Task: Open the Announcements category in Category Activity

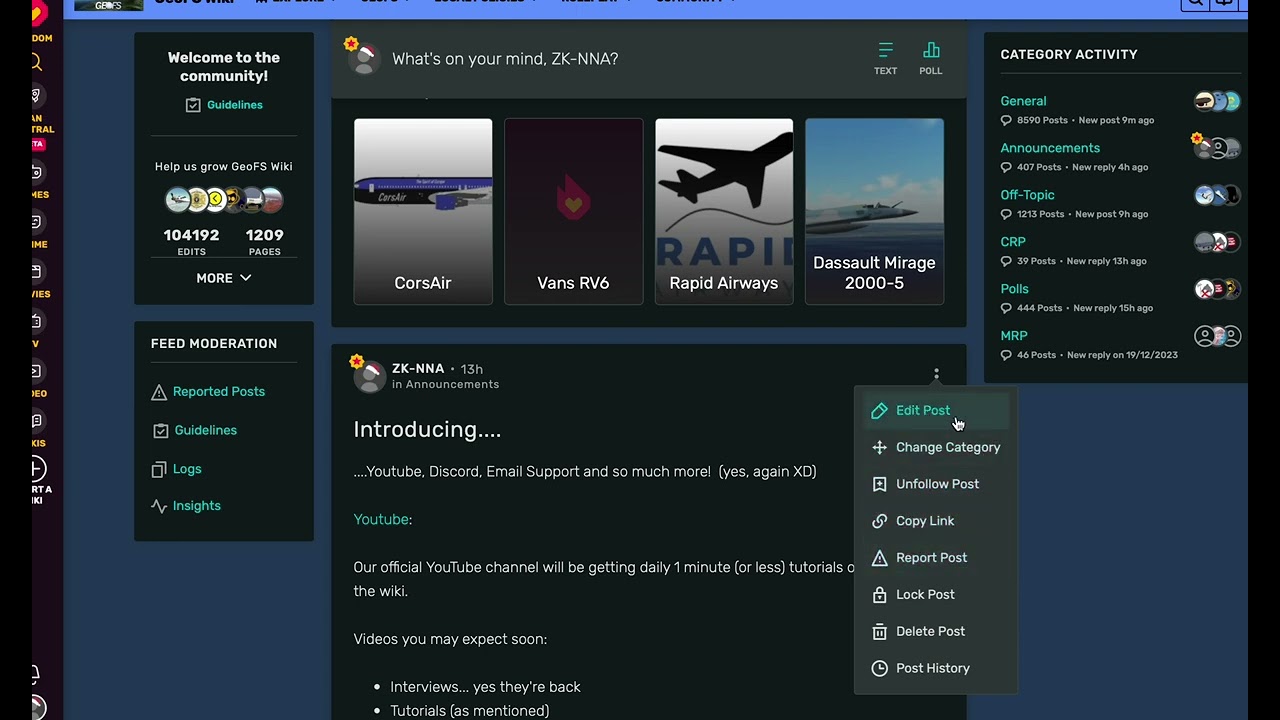Action: (x=1050, y=148)
